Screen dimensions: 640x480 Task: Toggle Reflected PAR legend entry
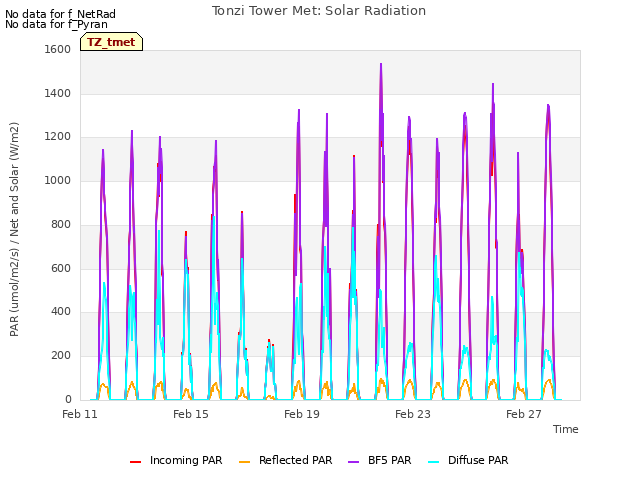286,460
